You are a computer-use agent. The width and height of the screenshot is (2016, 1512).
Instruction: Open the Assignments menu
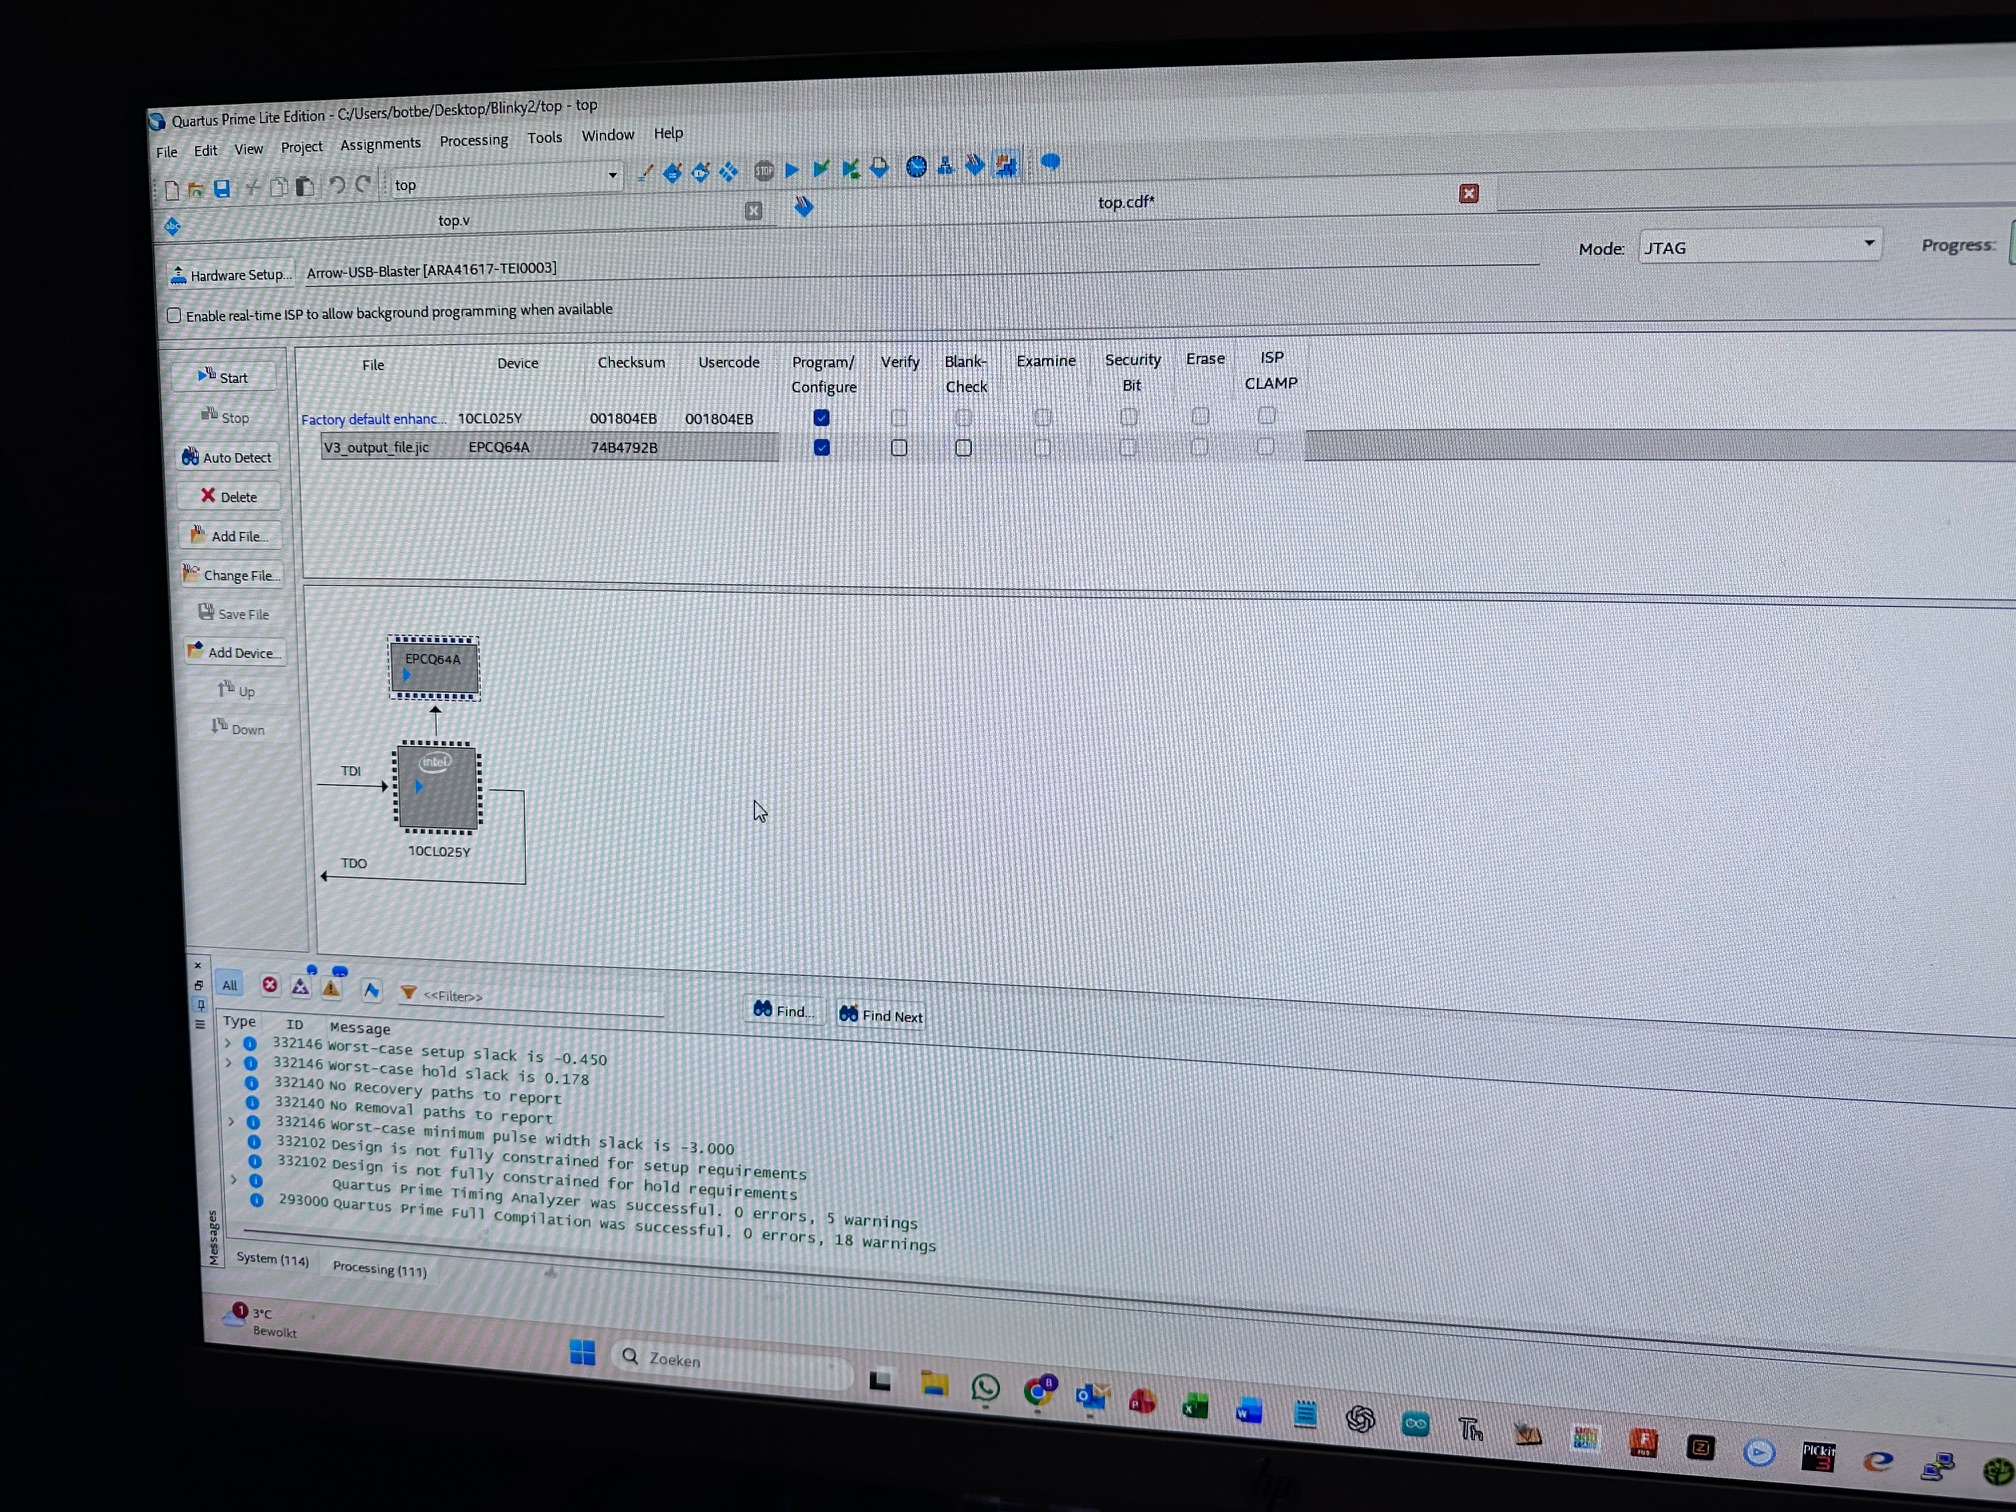pyautogui.click(x=380, y=144)
